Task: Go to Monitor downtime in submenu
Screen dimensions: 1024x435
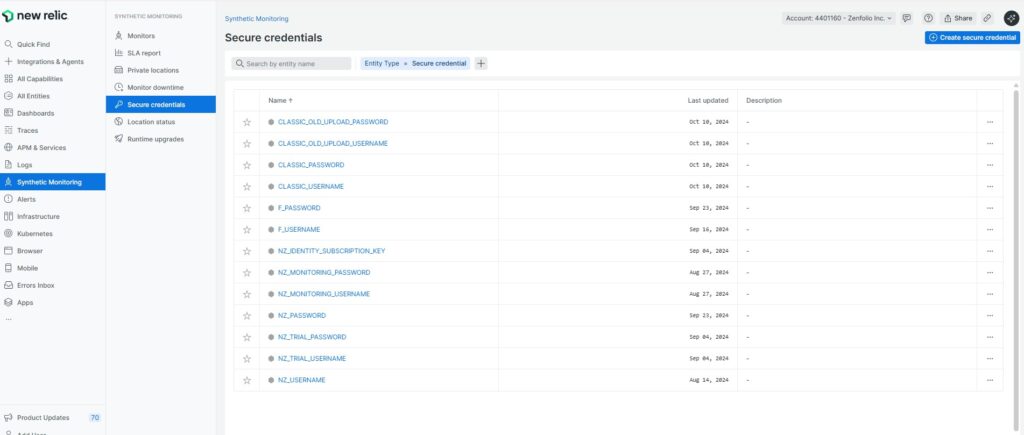Action: click(x=155, y=87)
